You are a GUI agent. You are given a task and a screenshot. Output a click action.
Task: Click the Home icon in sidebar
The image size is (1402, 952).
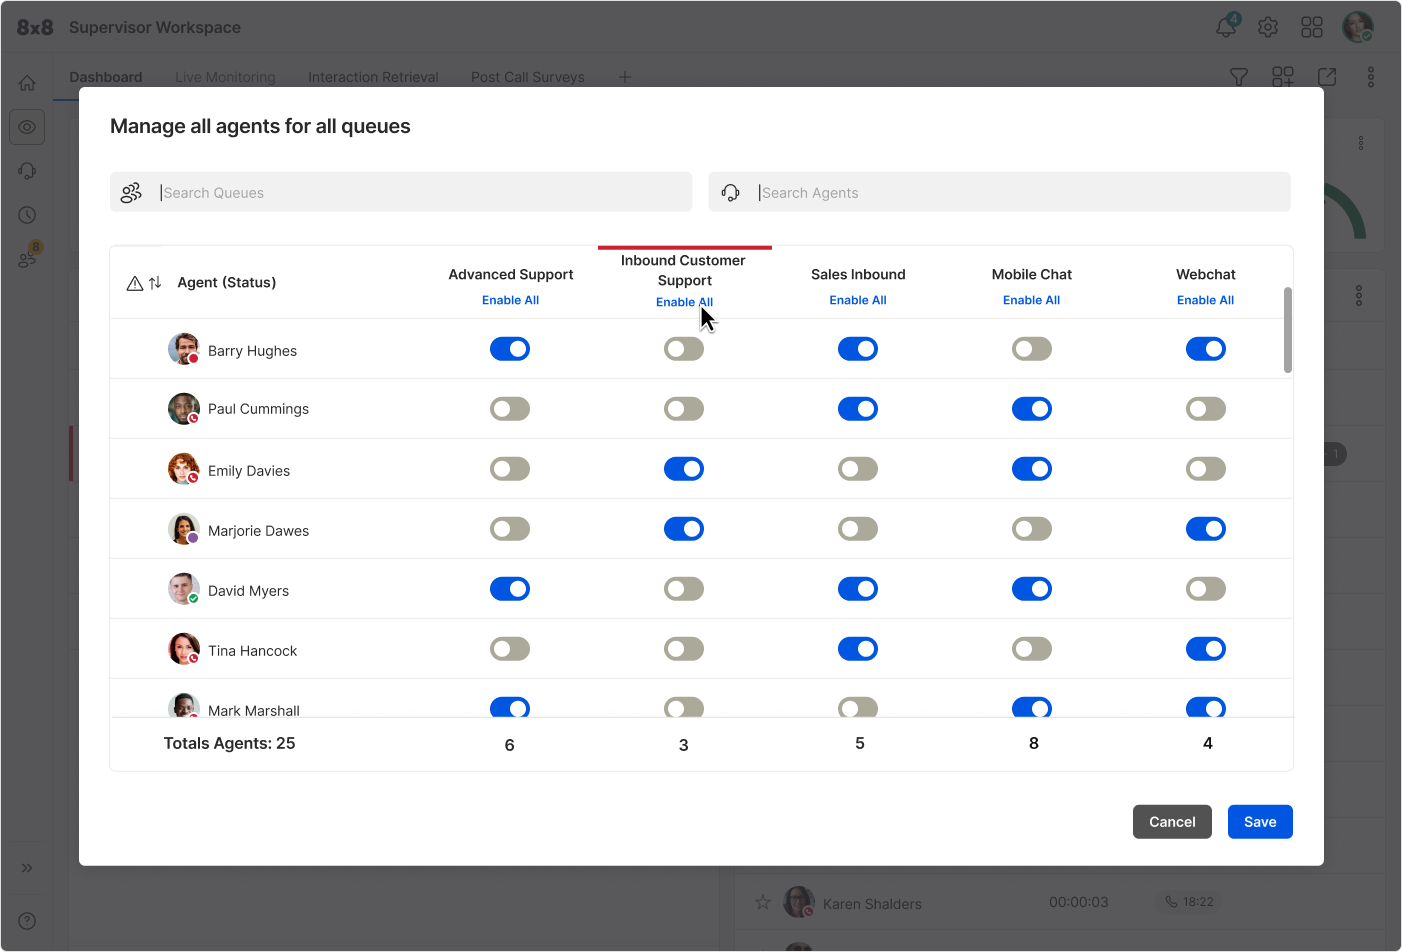point(27,83)
